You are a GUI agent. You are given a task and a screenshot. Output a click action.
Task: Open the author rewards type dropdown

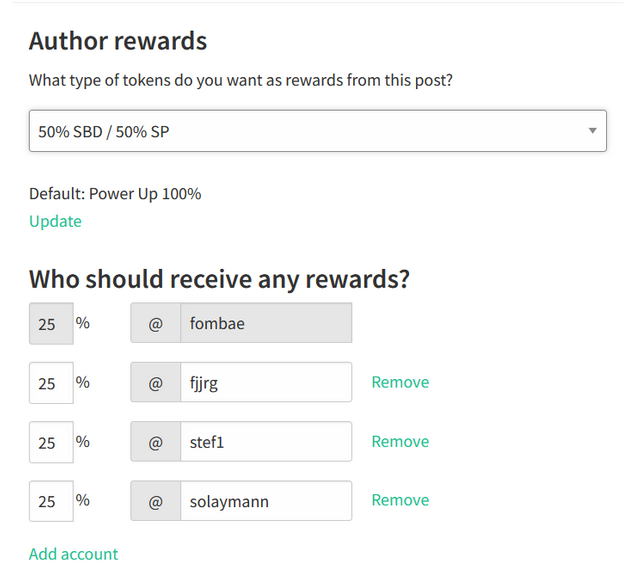(x=317, y=131)
